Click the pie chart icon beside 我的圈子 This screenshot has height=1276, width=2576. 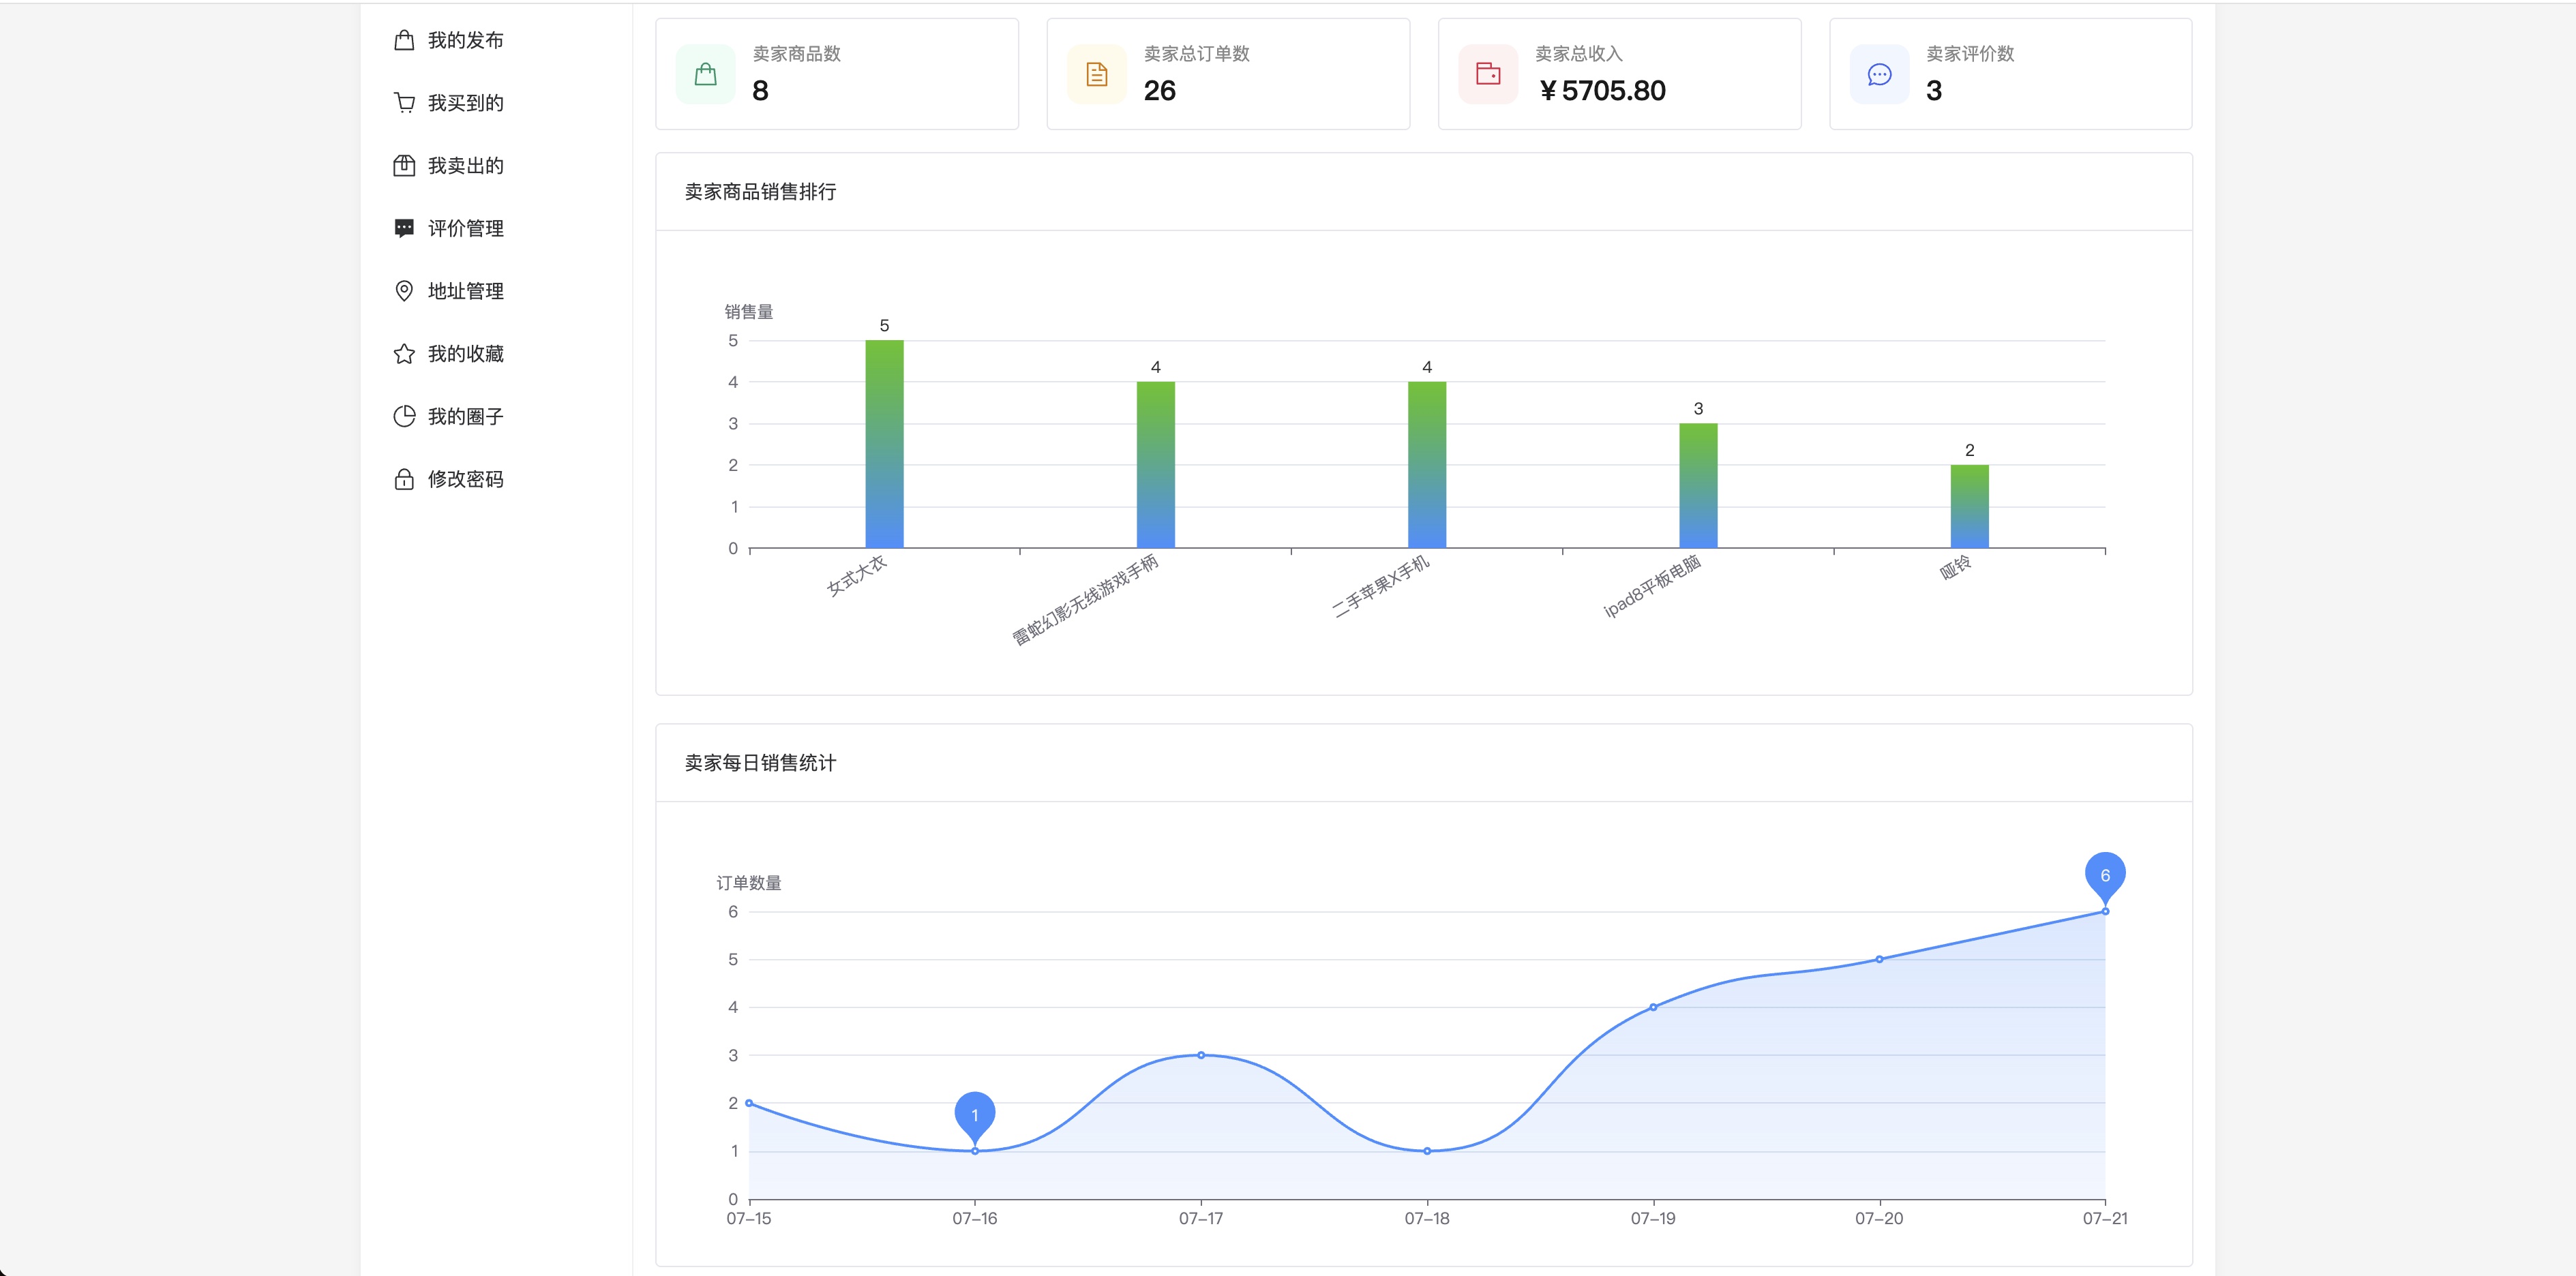(404, 416)
